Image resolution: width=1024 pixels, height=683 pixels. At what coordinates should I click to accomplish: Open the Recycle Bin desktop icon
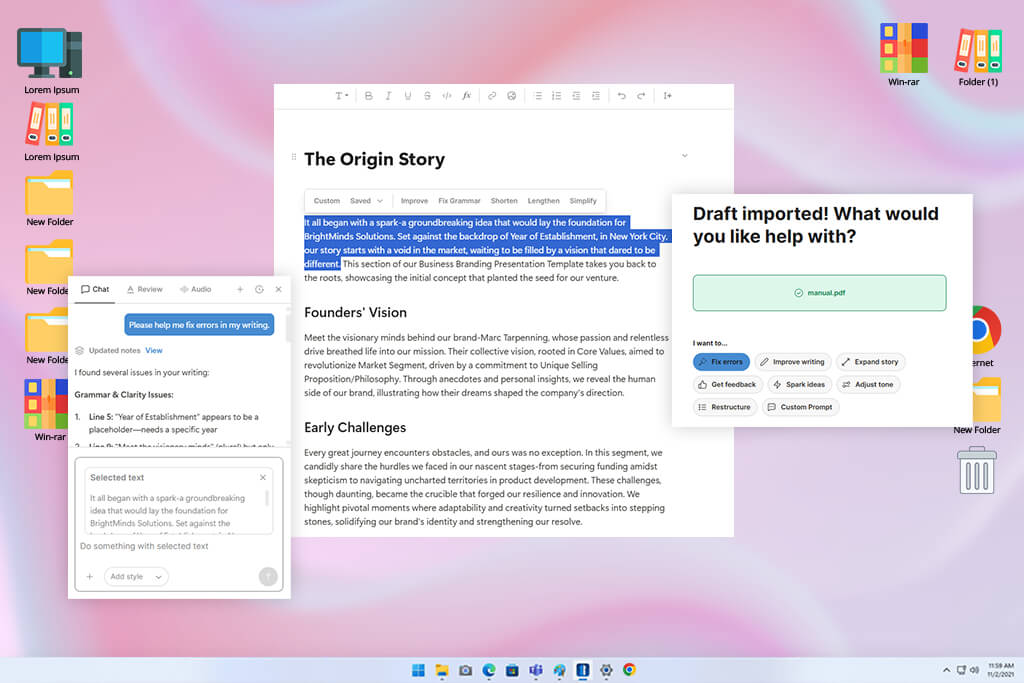tap(976, 471)
